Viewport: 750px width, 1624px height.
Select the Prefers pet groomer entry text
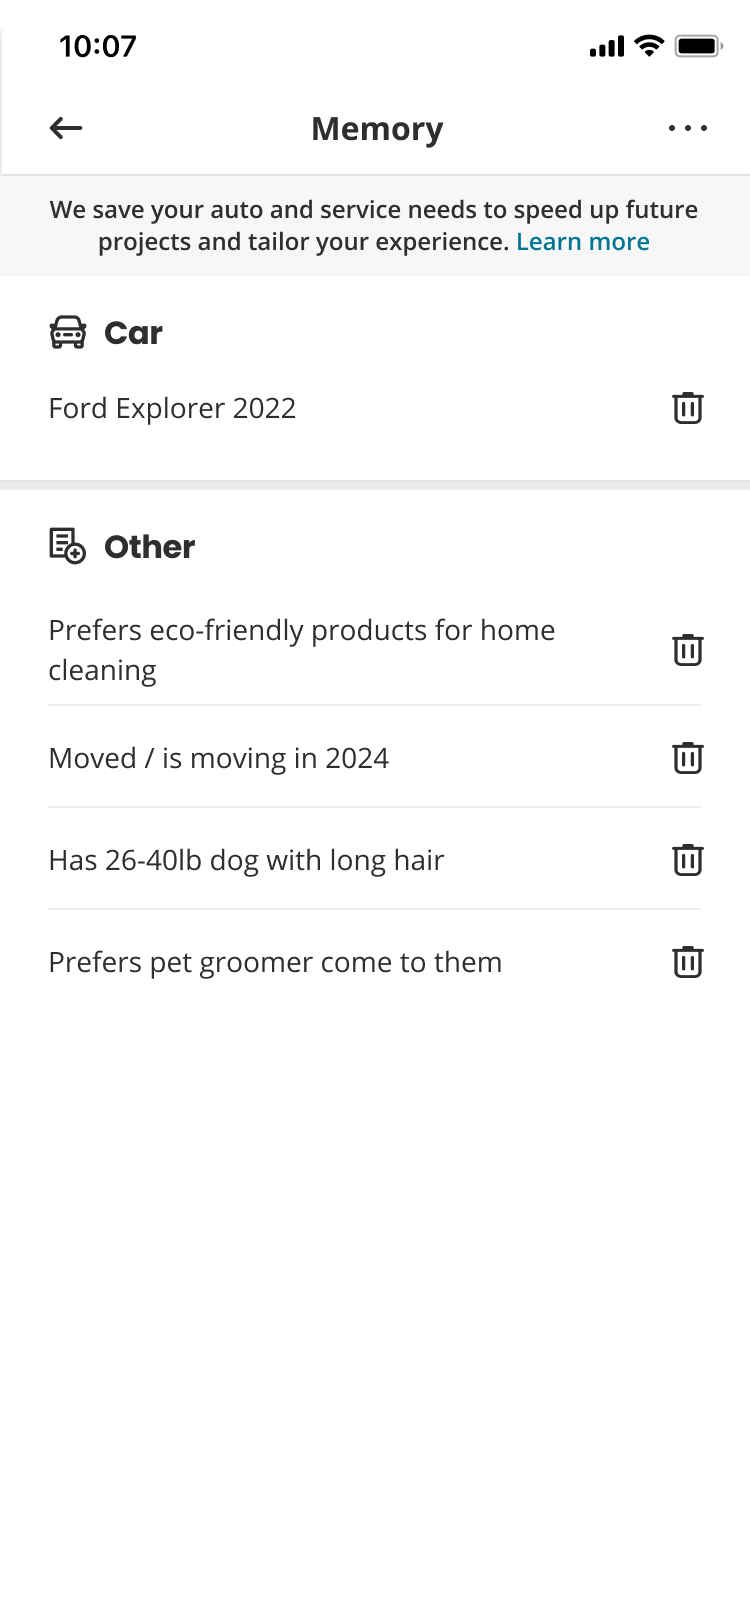275,962
